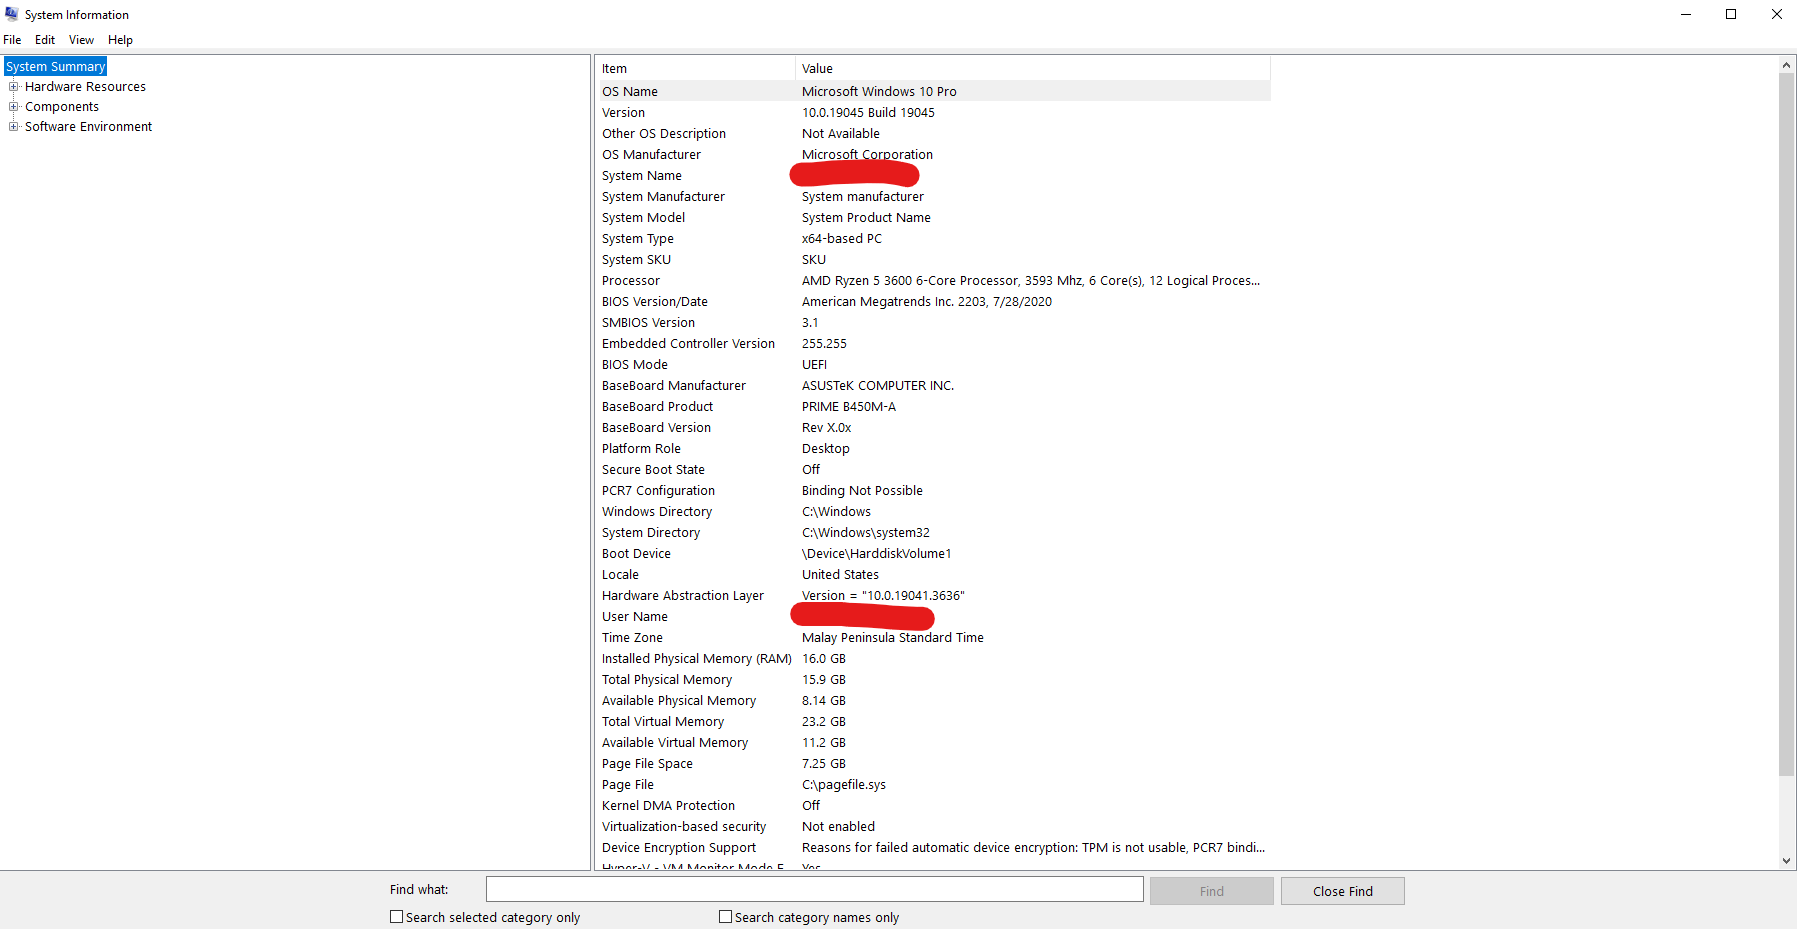Open the File menu
Screen dimensions: 1797x929
[x=12, y=40]
